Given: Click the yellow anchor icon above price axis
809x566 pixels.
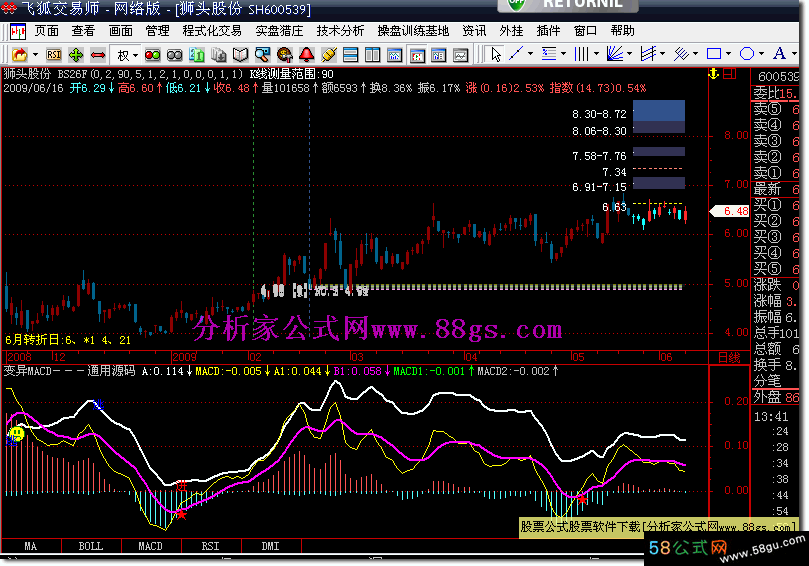Looking at the screenshot, I should pos(714,74).
